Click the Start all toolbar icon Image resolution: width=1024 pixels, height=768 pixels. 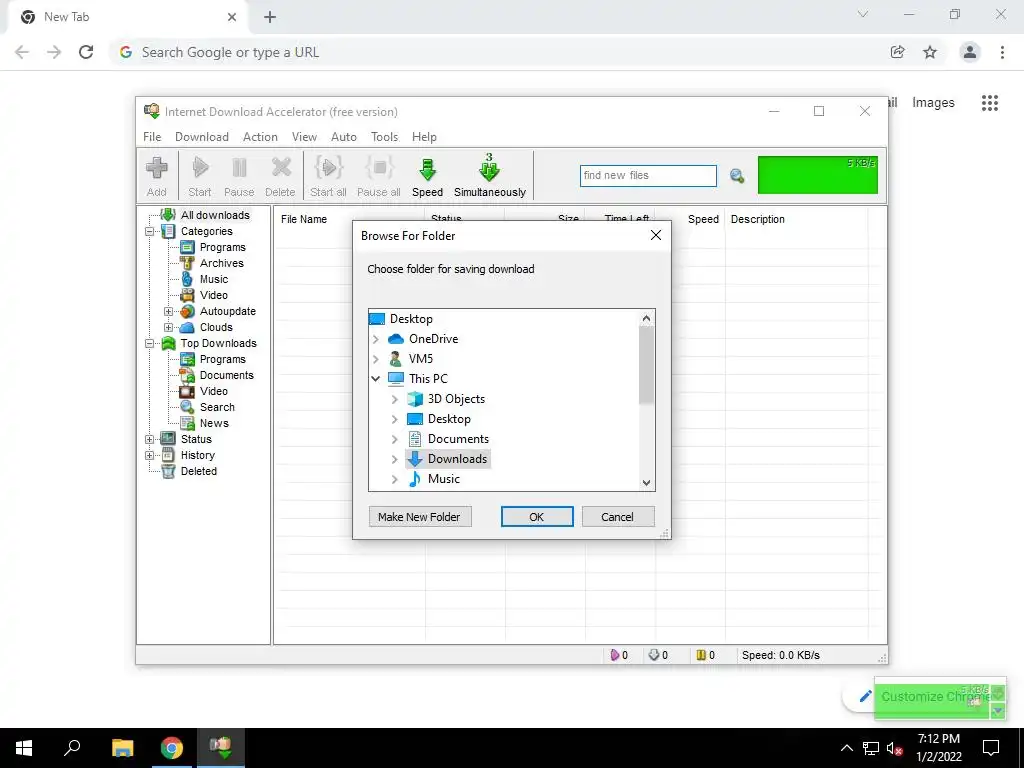pyautogui.click(x=328, y=176)
